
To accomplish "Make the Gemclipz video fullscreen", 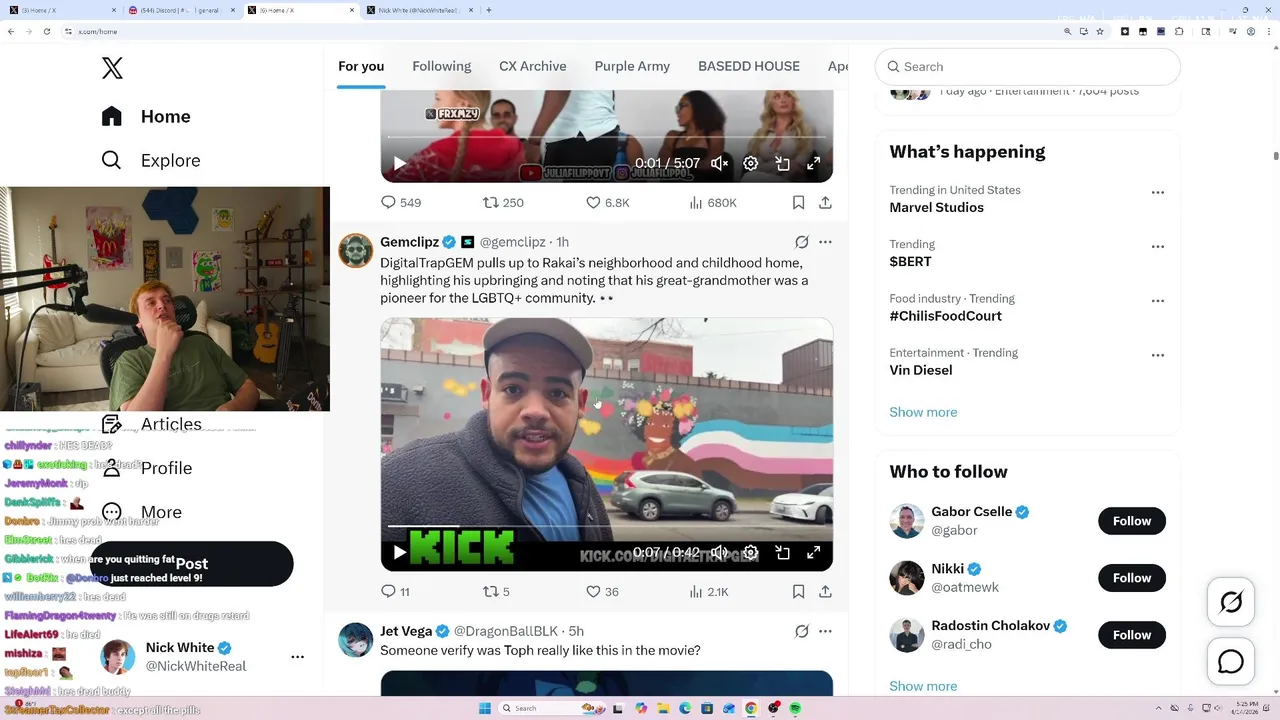I will pos(814,552).
